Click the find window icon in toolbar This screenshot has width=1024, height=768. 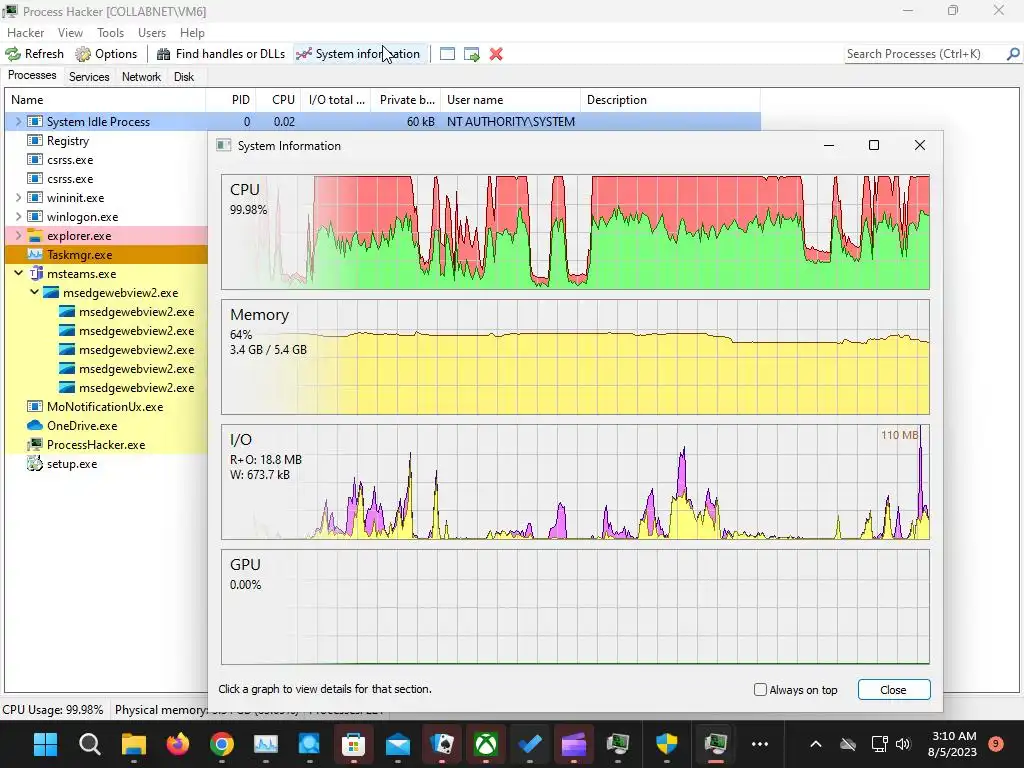coord(447,54)
